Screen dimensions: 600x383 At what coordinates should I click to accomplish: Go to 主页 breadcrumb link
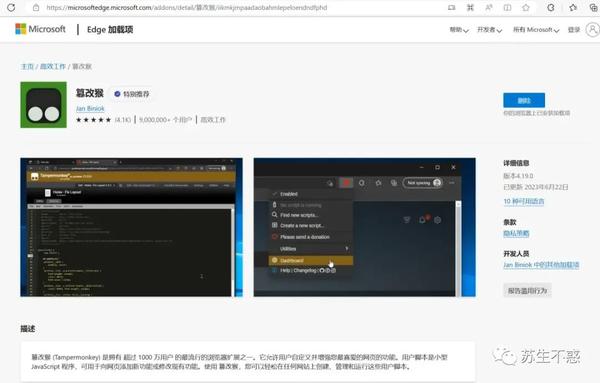point(27,67)
